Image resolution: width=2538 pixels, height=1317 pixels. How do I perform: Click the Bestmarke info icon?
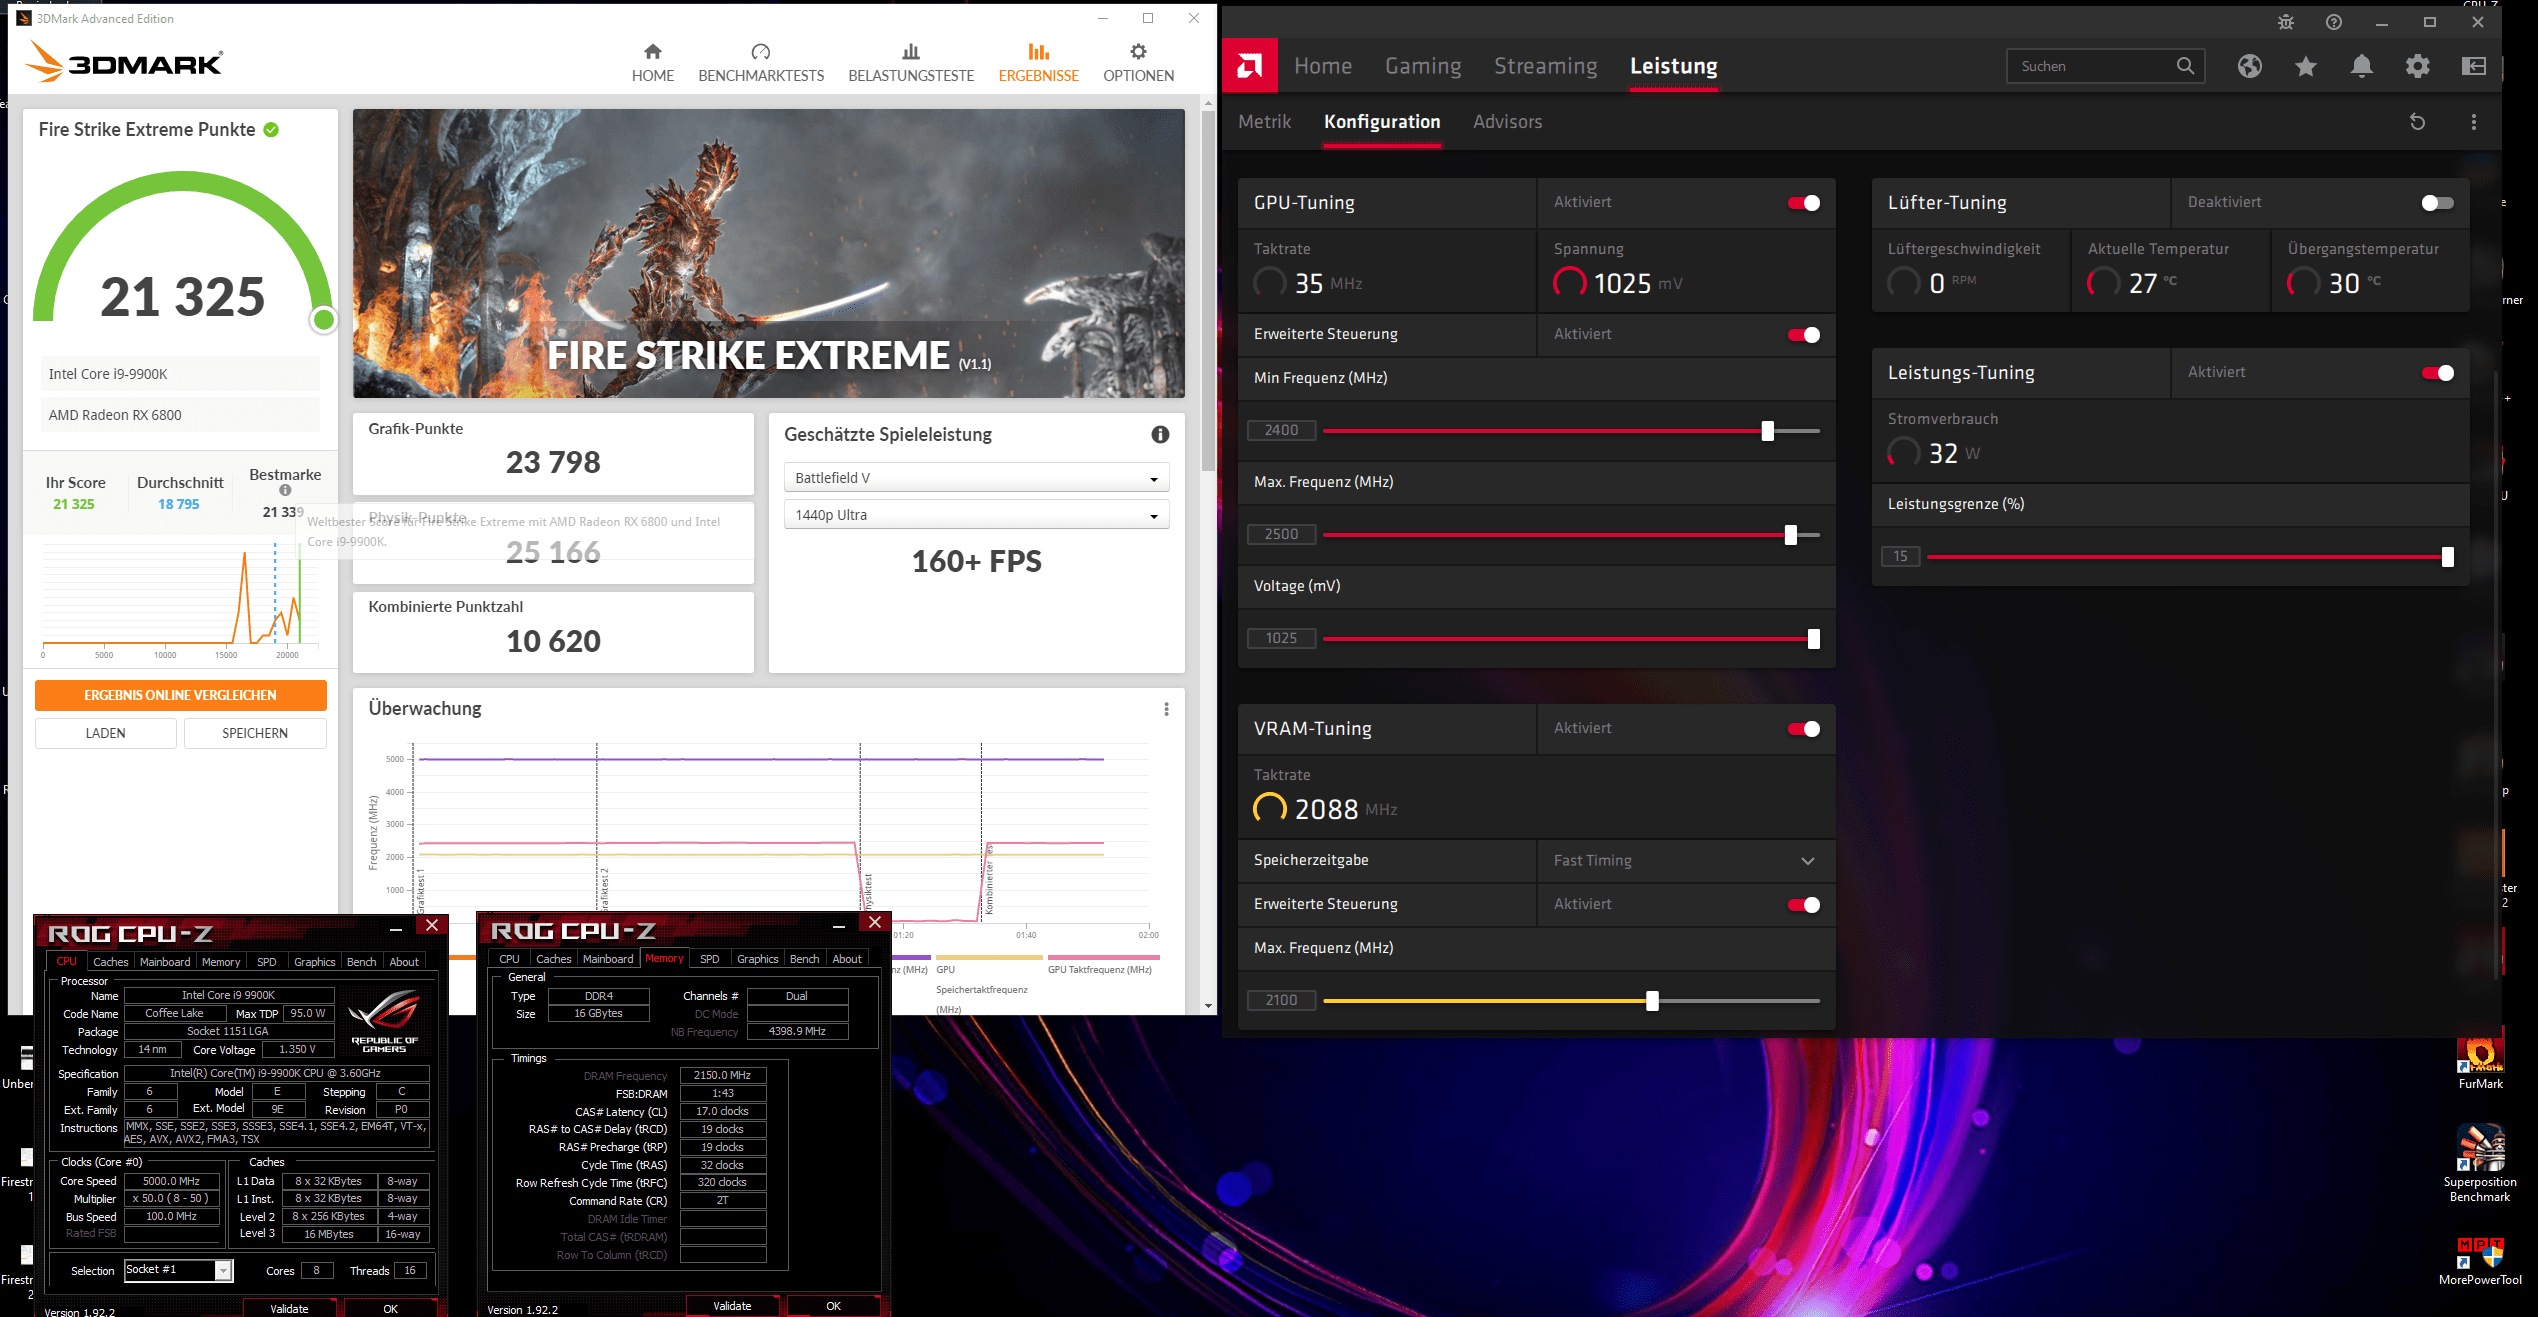[x=285, y=490]
